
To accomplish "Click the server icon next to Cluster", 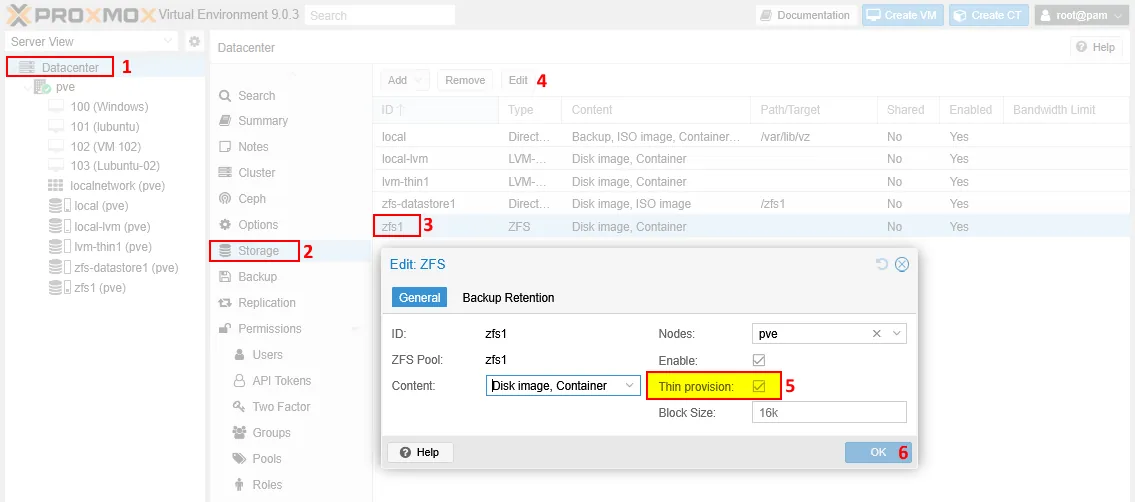I will (225, 173).
